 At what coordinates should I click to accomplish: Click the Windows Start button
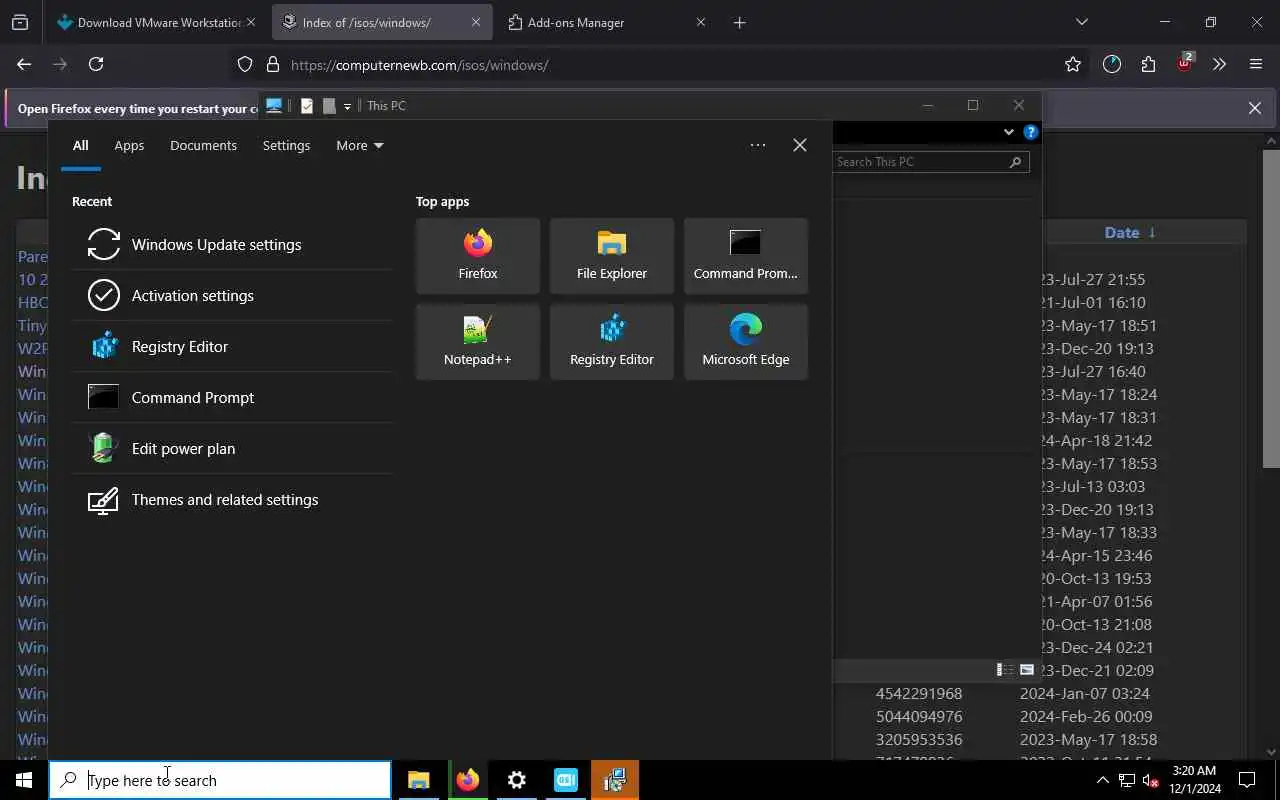[x=24, y=780]
